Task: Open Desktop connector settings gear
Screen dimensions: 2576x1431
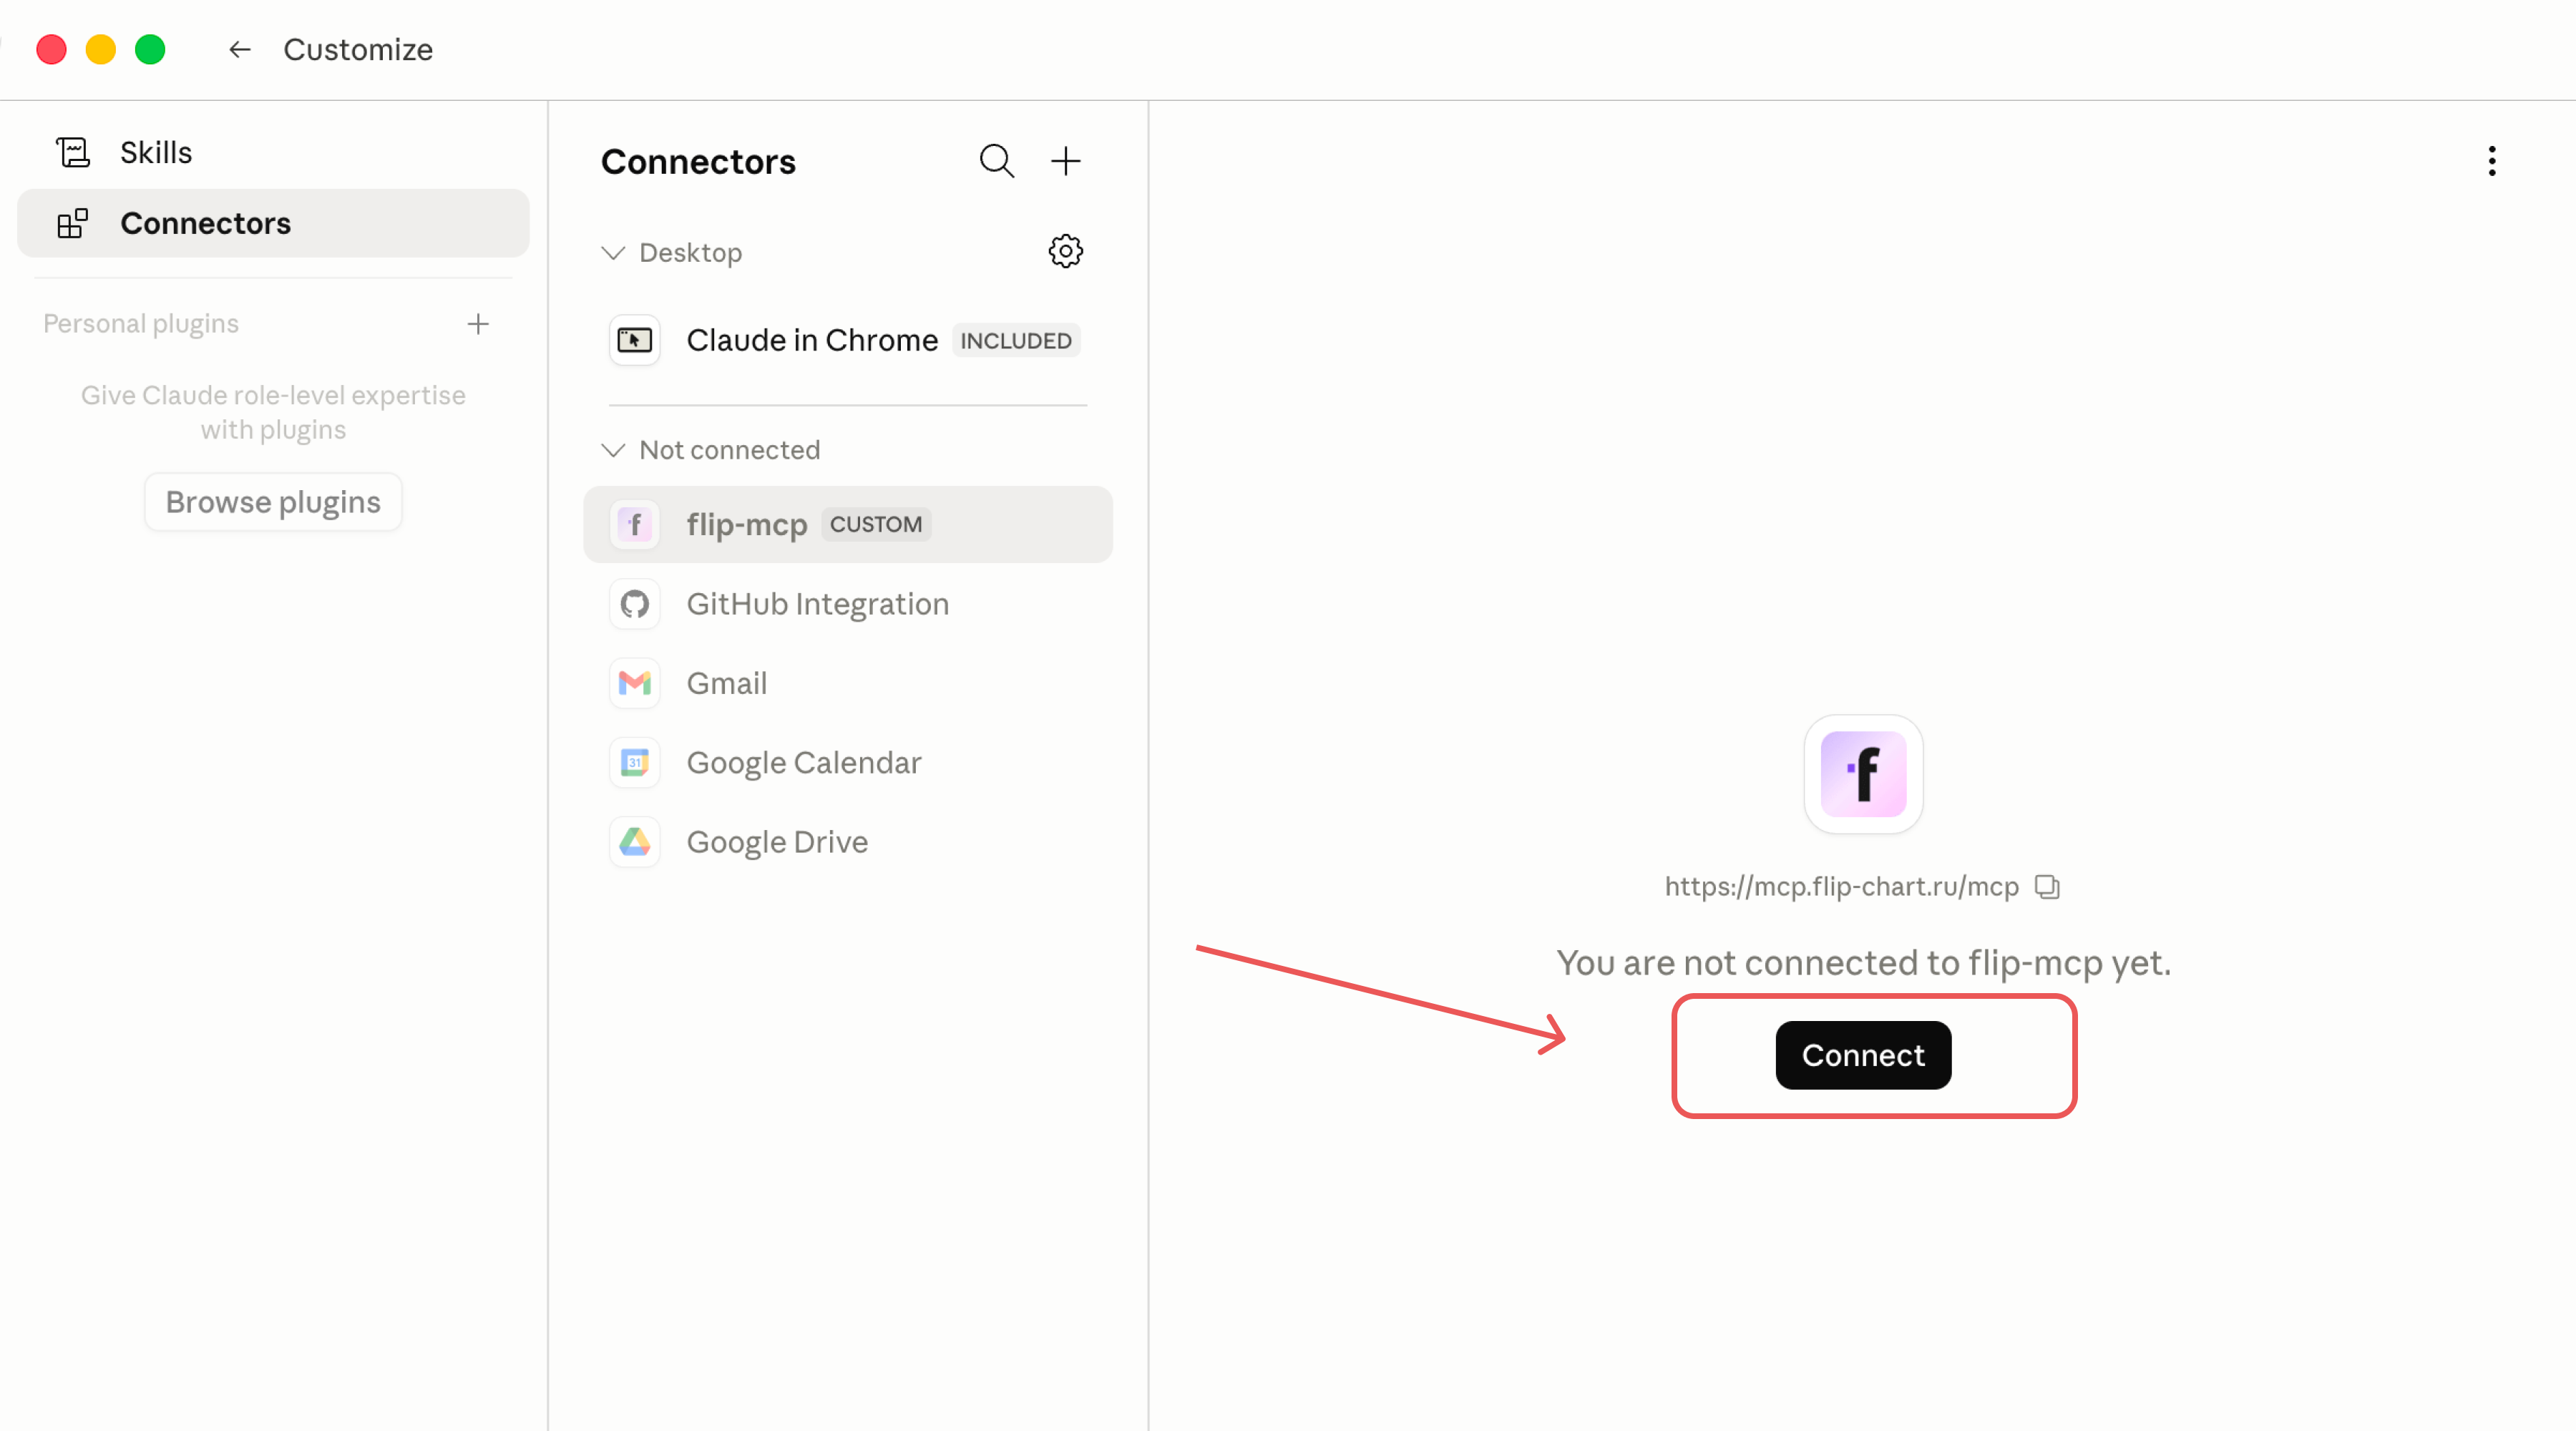Action: click(1065, 251)
